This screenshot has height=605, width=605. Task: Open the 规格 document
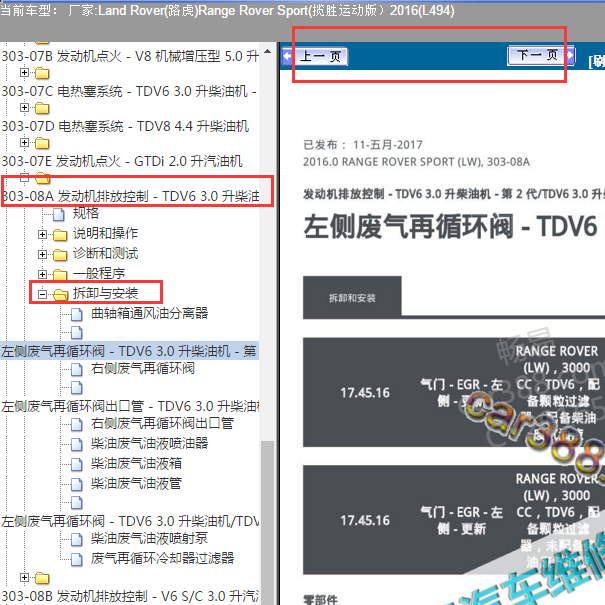pyautogui.click(x=86, y=213)
